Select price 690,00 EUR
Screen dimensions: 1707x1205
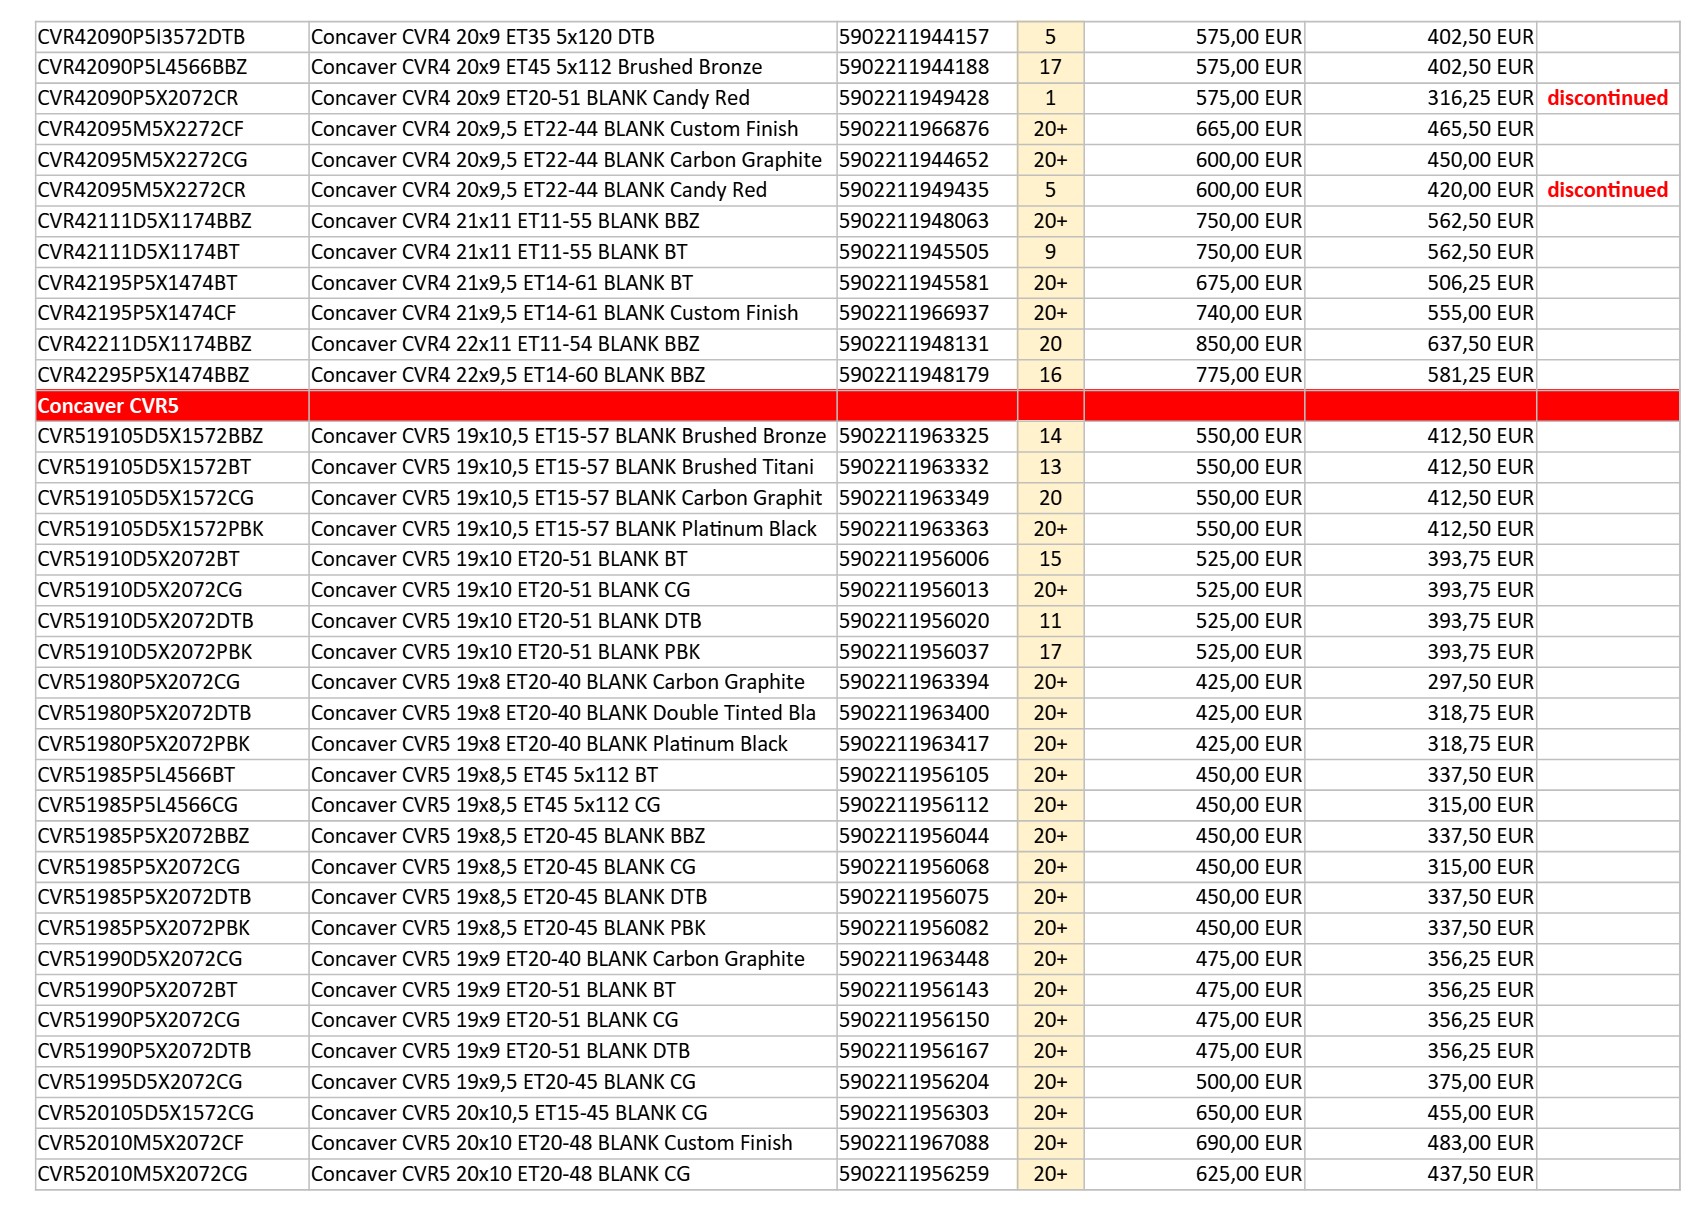click(1248, 1143)
